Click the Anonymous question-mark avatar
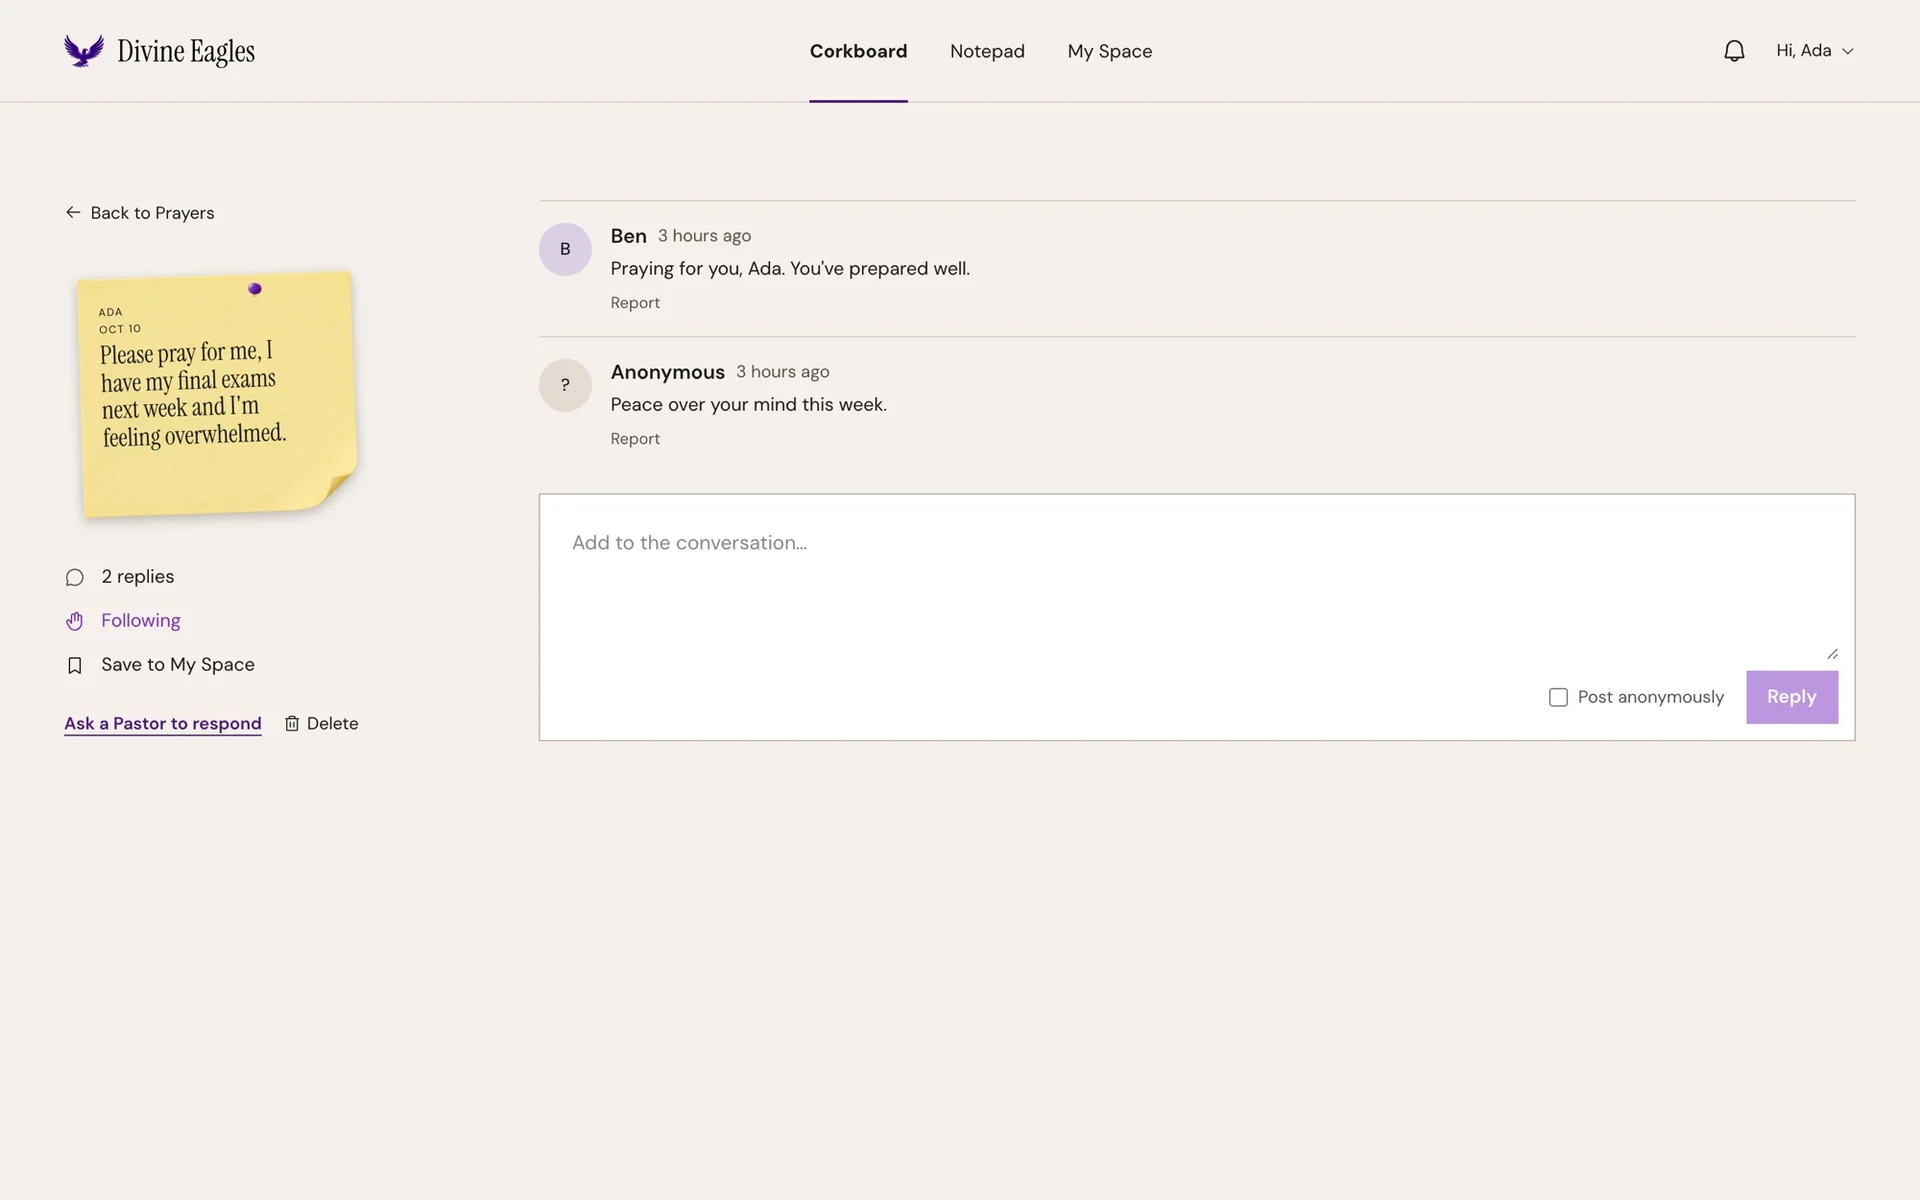Viewport: 1920px width, 1200px height. [x=565, y=385]
